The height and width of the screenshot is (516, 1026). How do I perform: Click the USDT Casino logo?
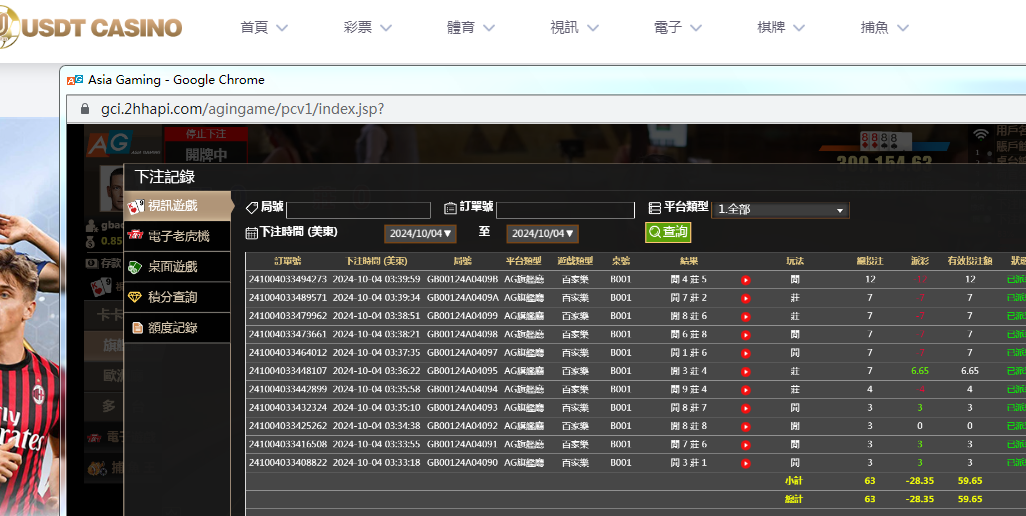pyautogui.click(x=91, y=26)
